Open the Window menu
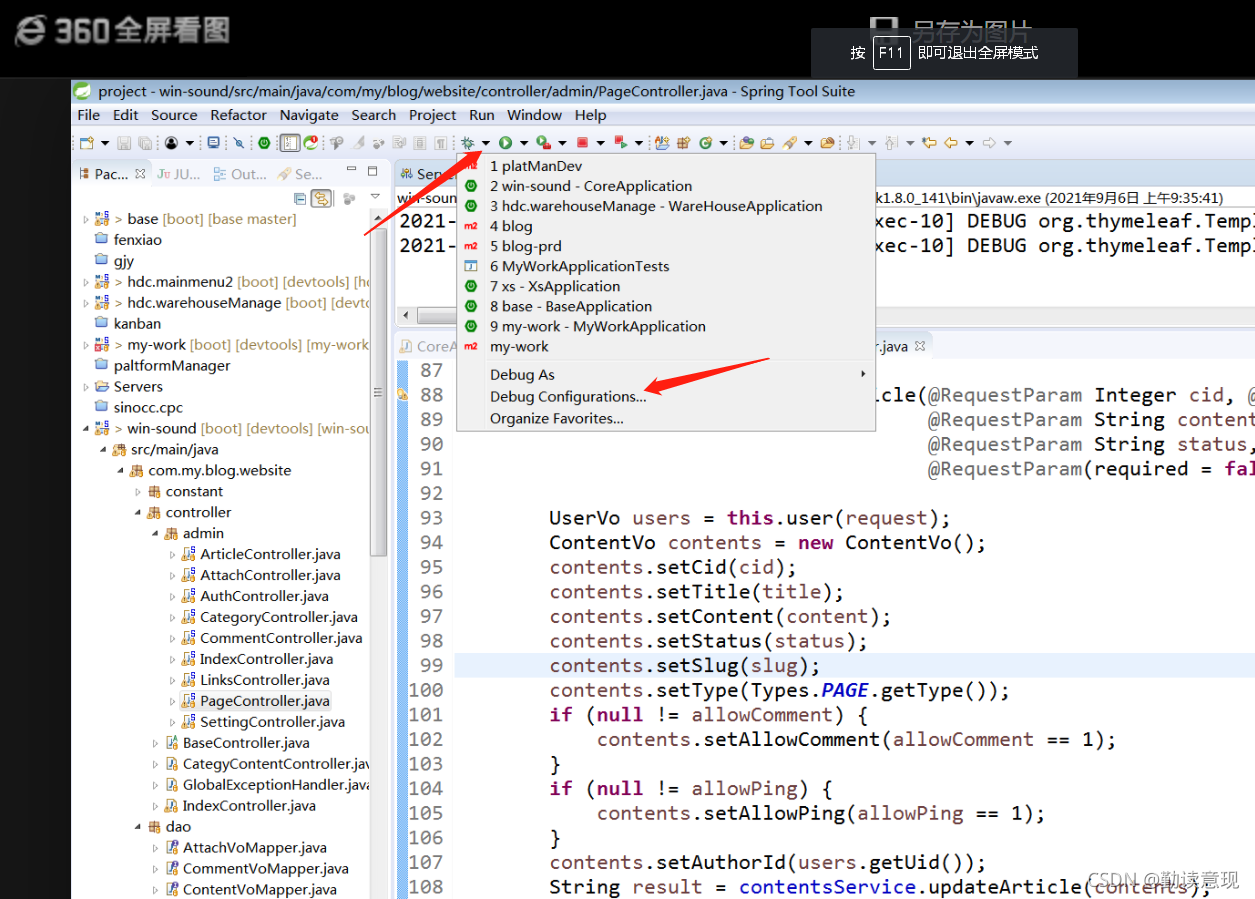1255x899 pixels. click(535, 115)
